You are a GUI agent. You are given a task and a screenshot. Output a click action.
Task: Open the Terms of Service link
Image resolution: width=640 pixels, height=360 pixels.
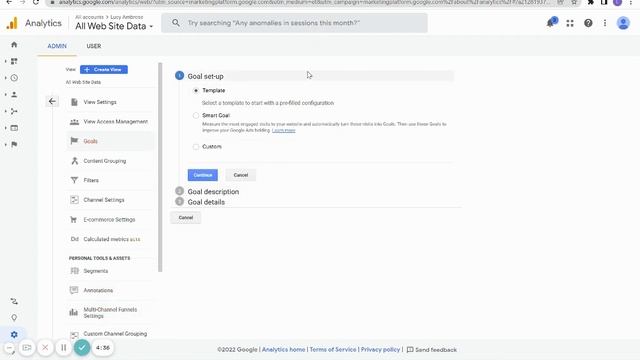[333, 350]
